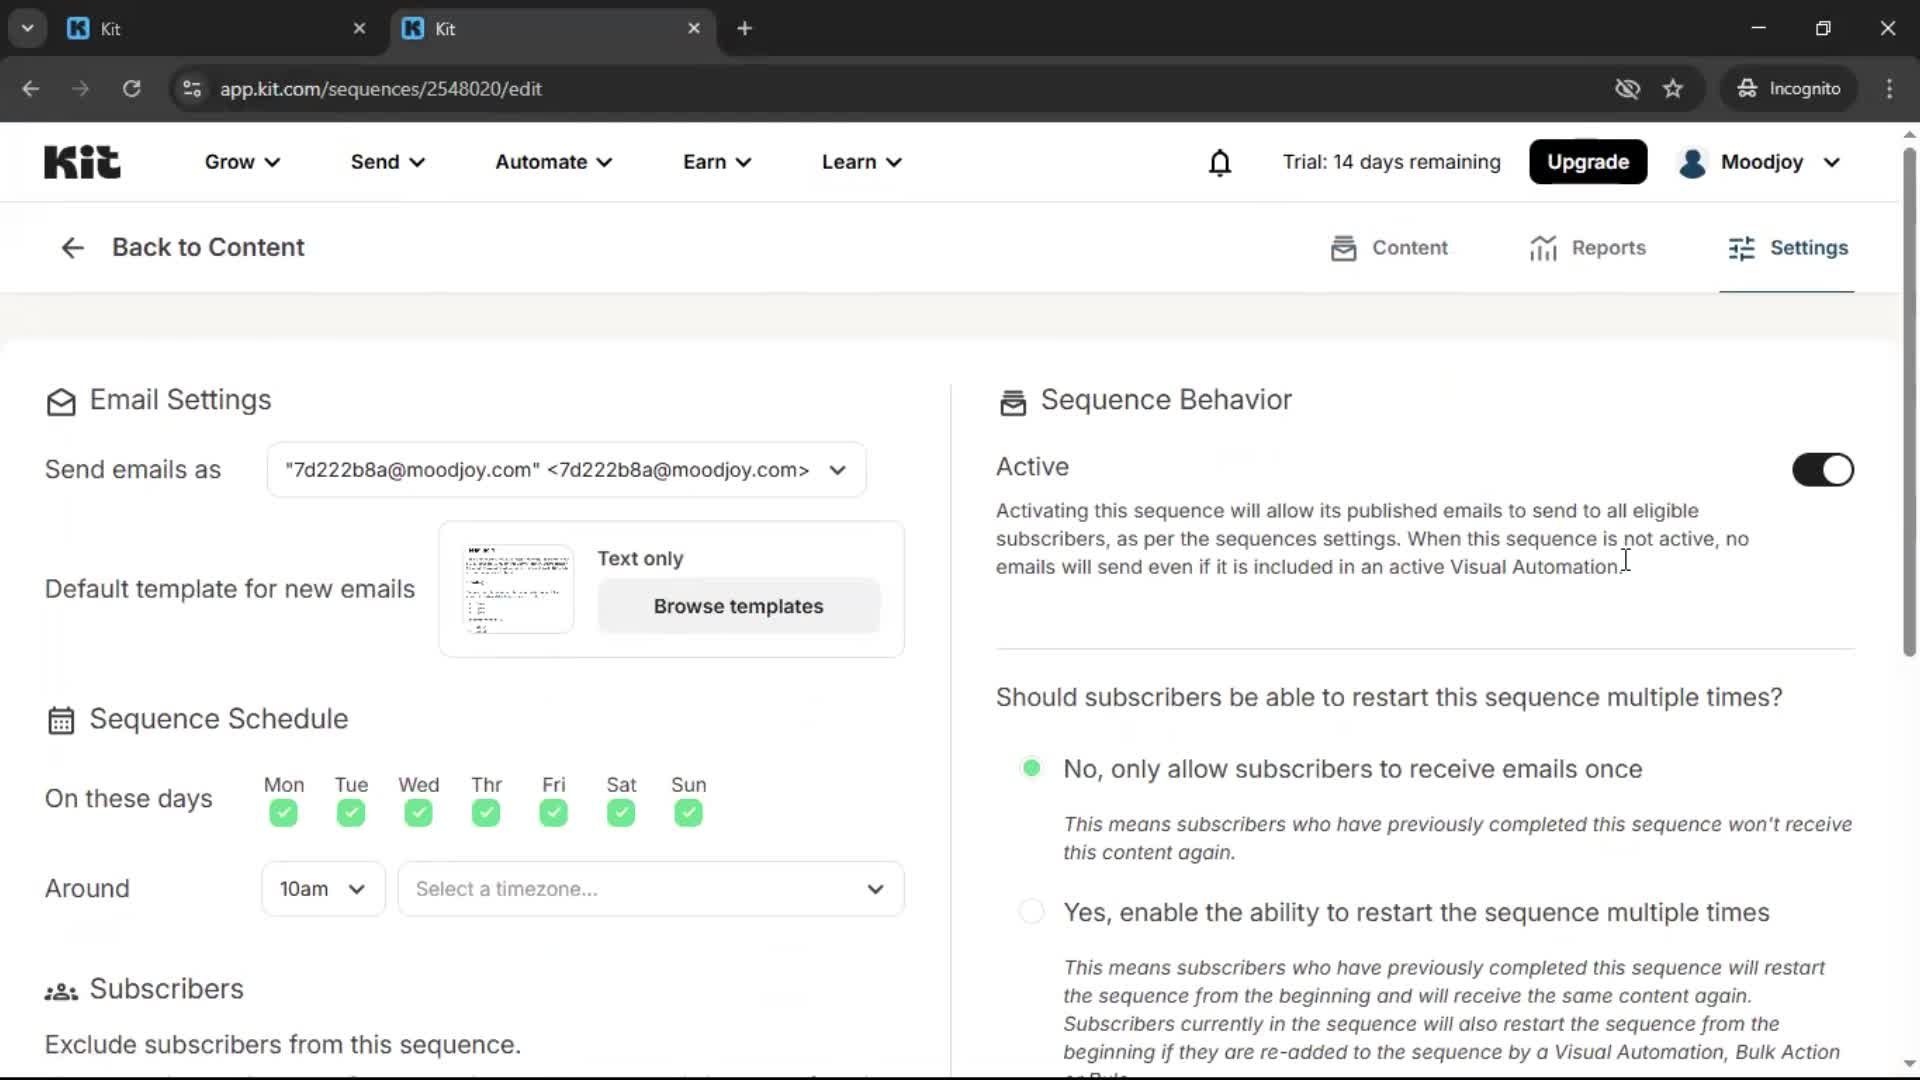Bookmark this page with the star icon
This screenshot has height=1080, width=1920.
click(x=1673, y=88)
